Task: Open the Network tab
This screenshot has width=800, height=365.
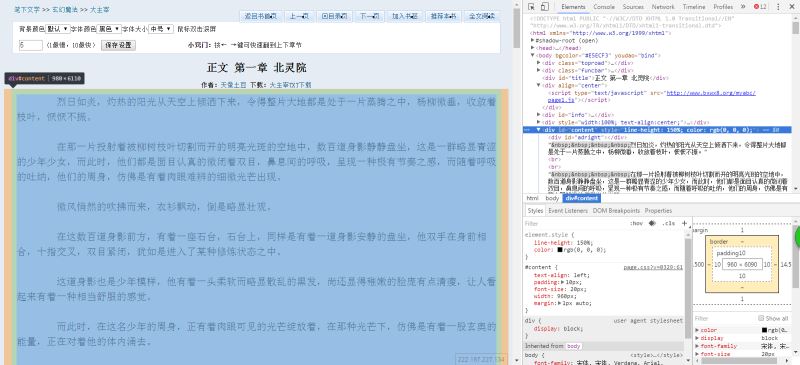Action: tap(663, 7)
